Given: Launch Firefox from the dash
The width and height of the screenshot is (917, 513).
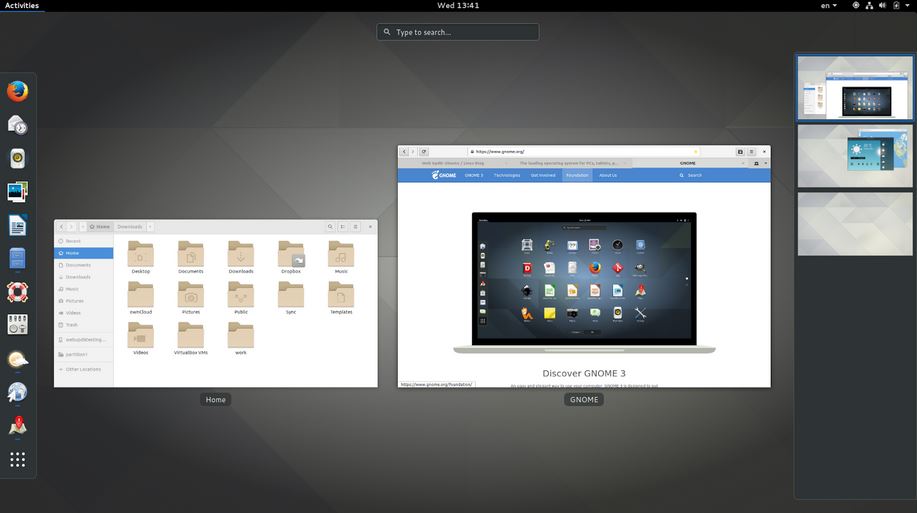Looking at the screenshot, I should click(18, 91).
